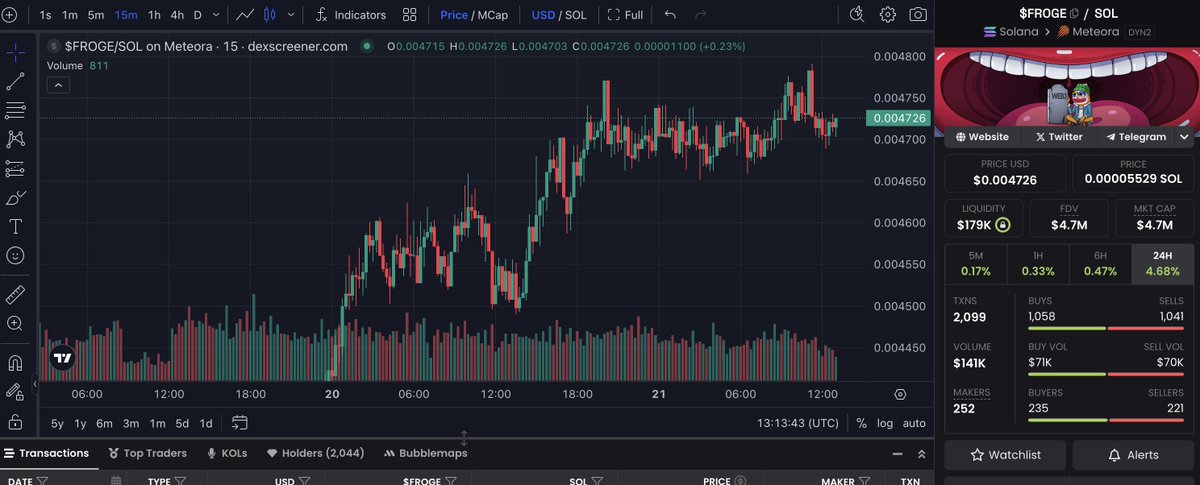
Task: Toggle lock all drawing tools
Action: (x=15, y=422)
